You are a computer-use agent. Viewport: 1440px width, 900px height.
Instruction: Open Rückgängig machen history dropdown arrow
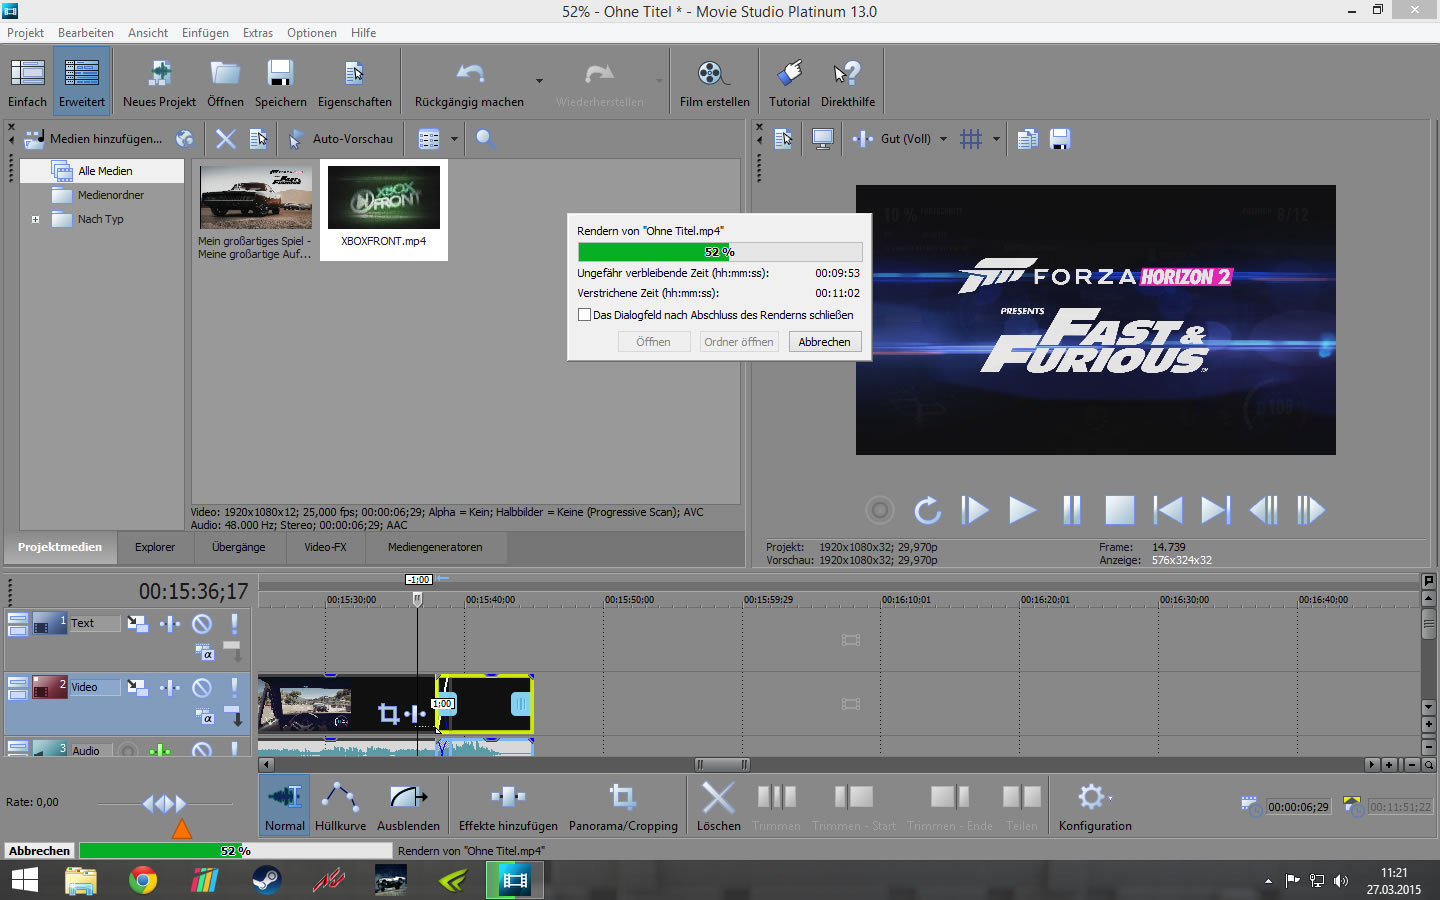[539, 81]
